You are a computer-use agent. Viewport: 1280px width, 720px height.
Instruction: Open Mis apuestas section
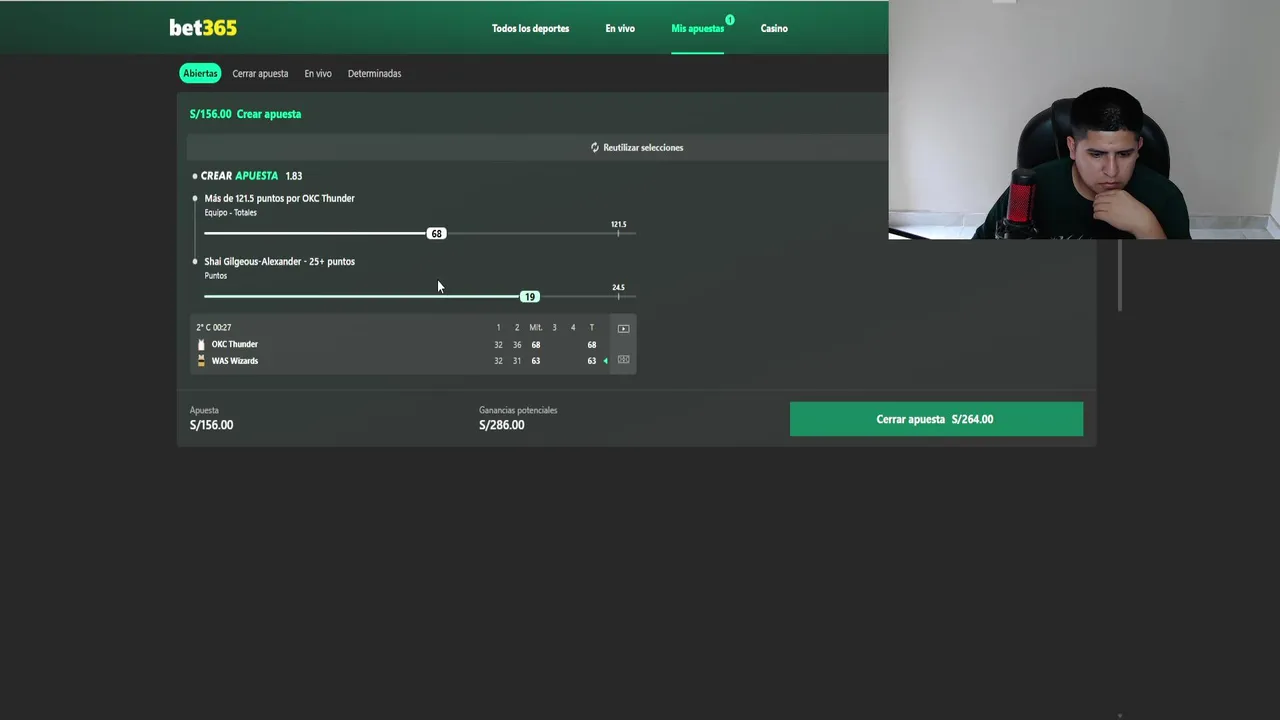tap(697, 28)
